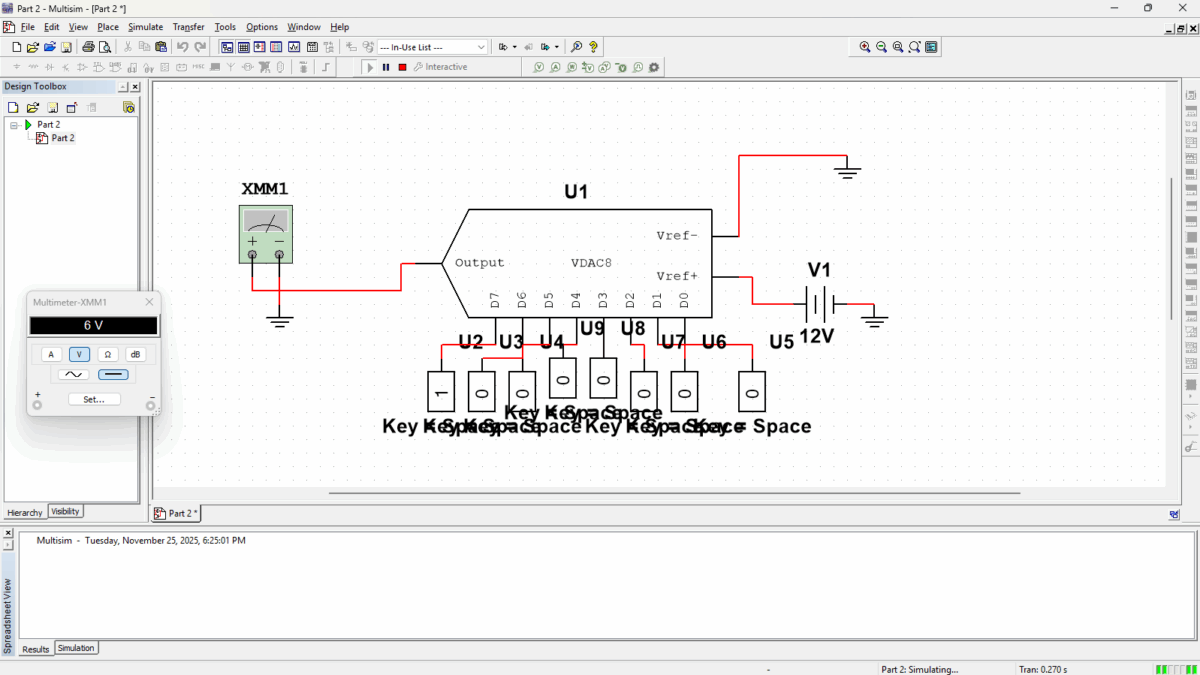Click the Zoom out magnifier icon

click(881, 47)
